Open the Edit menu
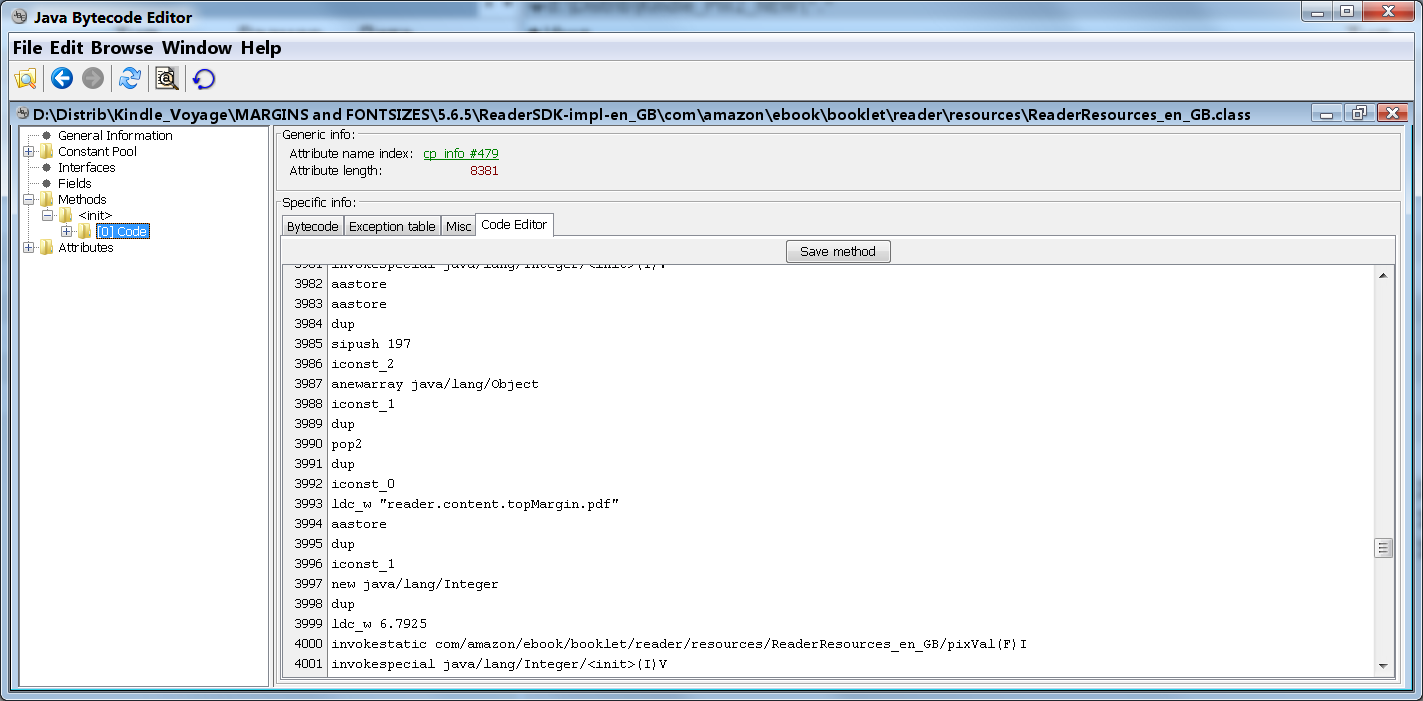 68,48
